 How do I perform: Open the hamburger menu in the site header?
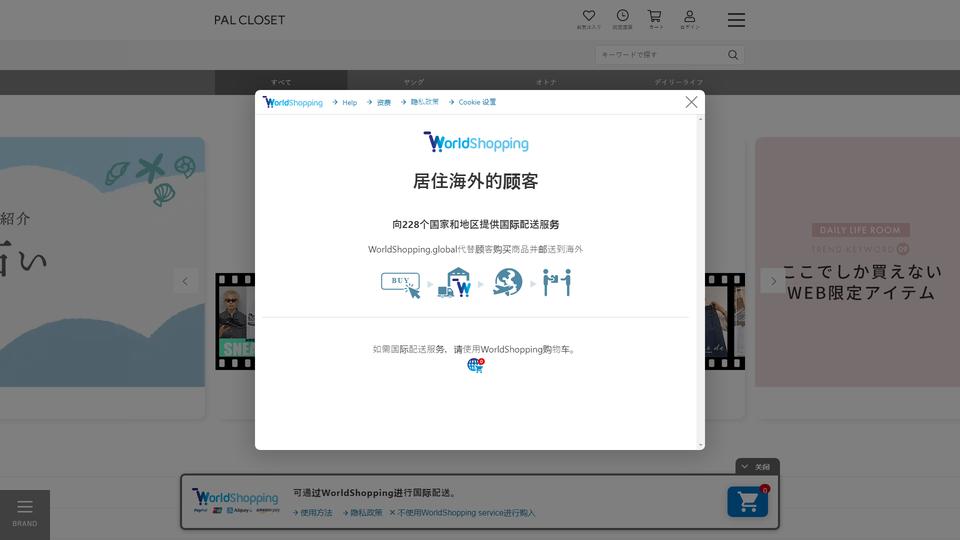[x=737, y=20]
